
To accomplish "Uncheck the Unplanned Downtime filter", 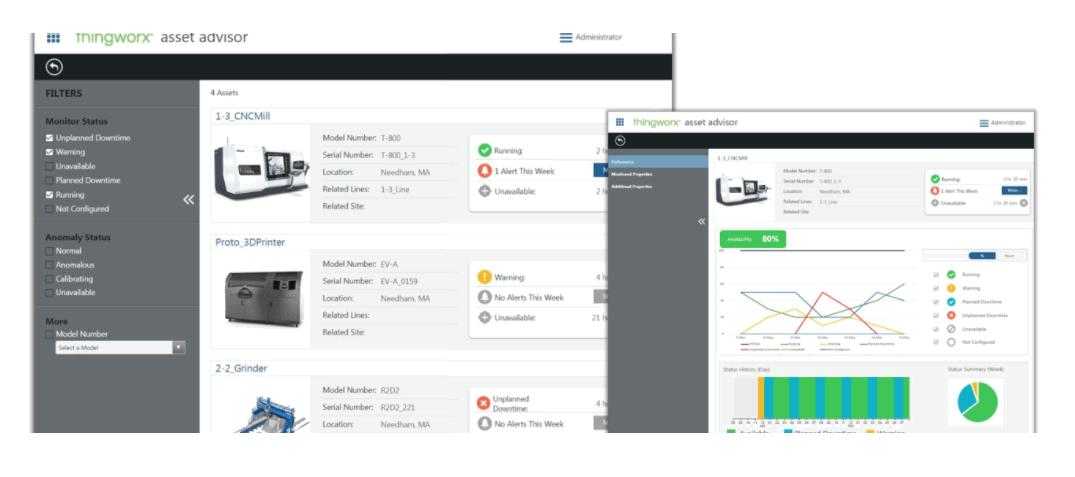I will (x=49, y=138).
